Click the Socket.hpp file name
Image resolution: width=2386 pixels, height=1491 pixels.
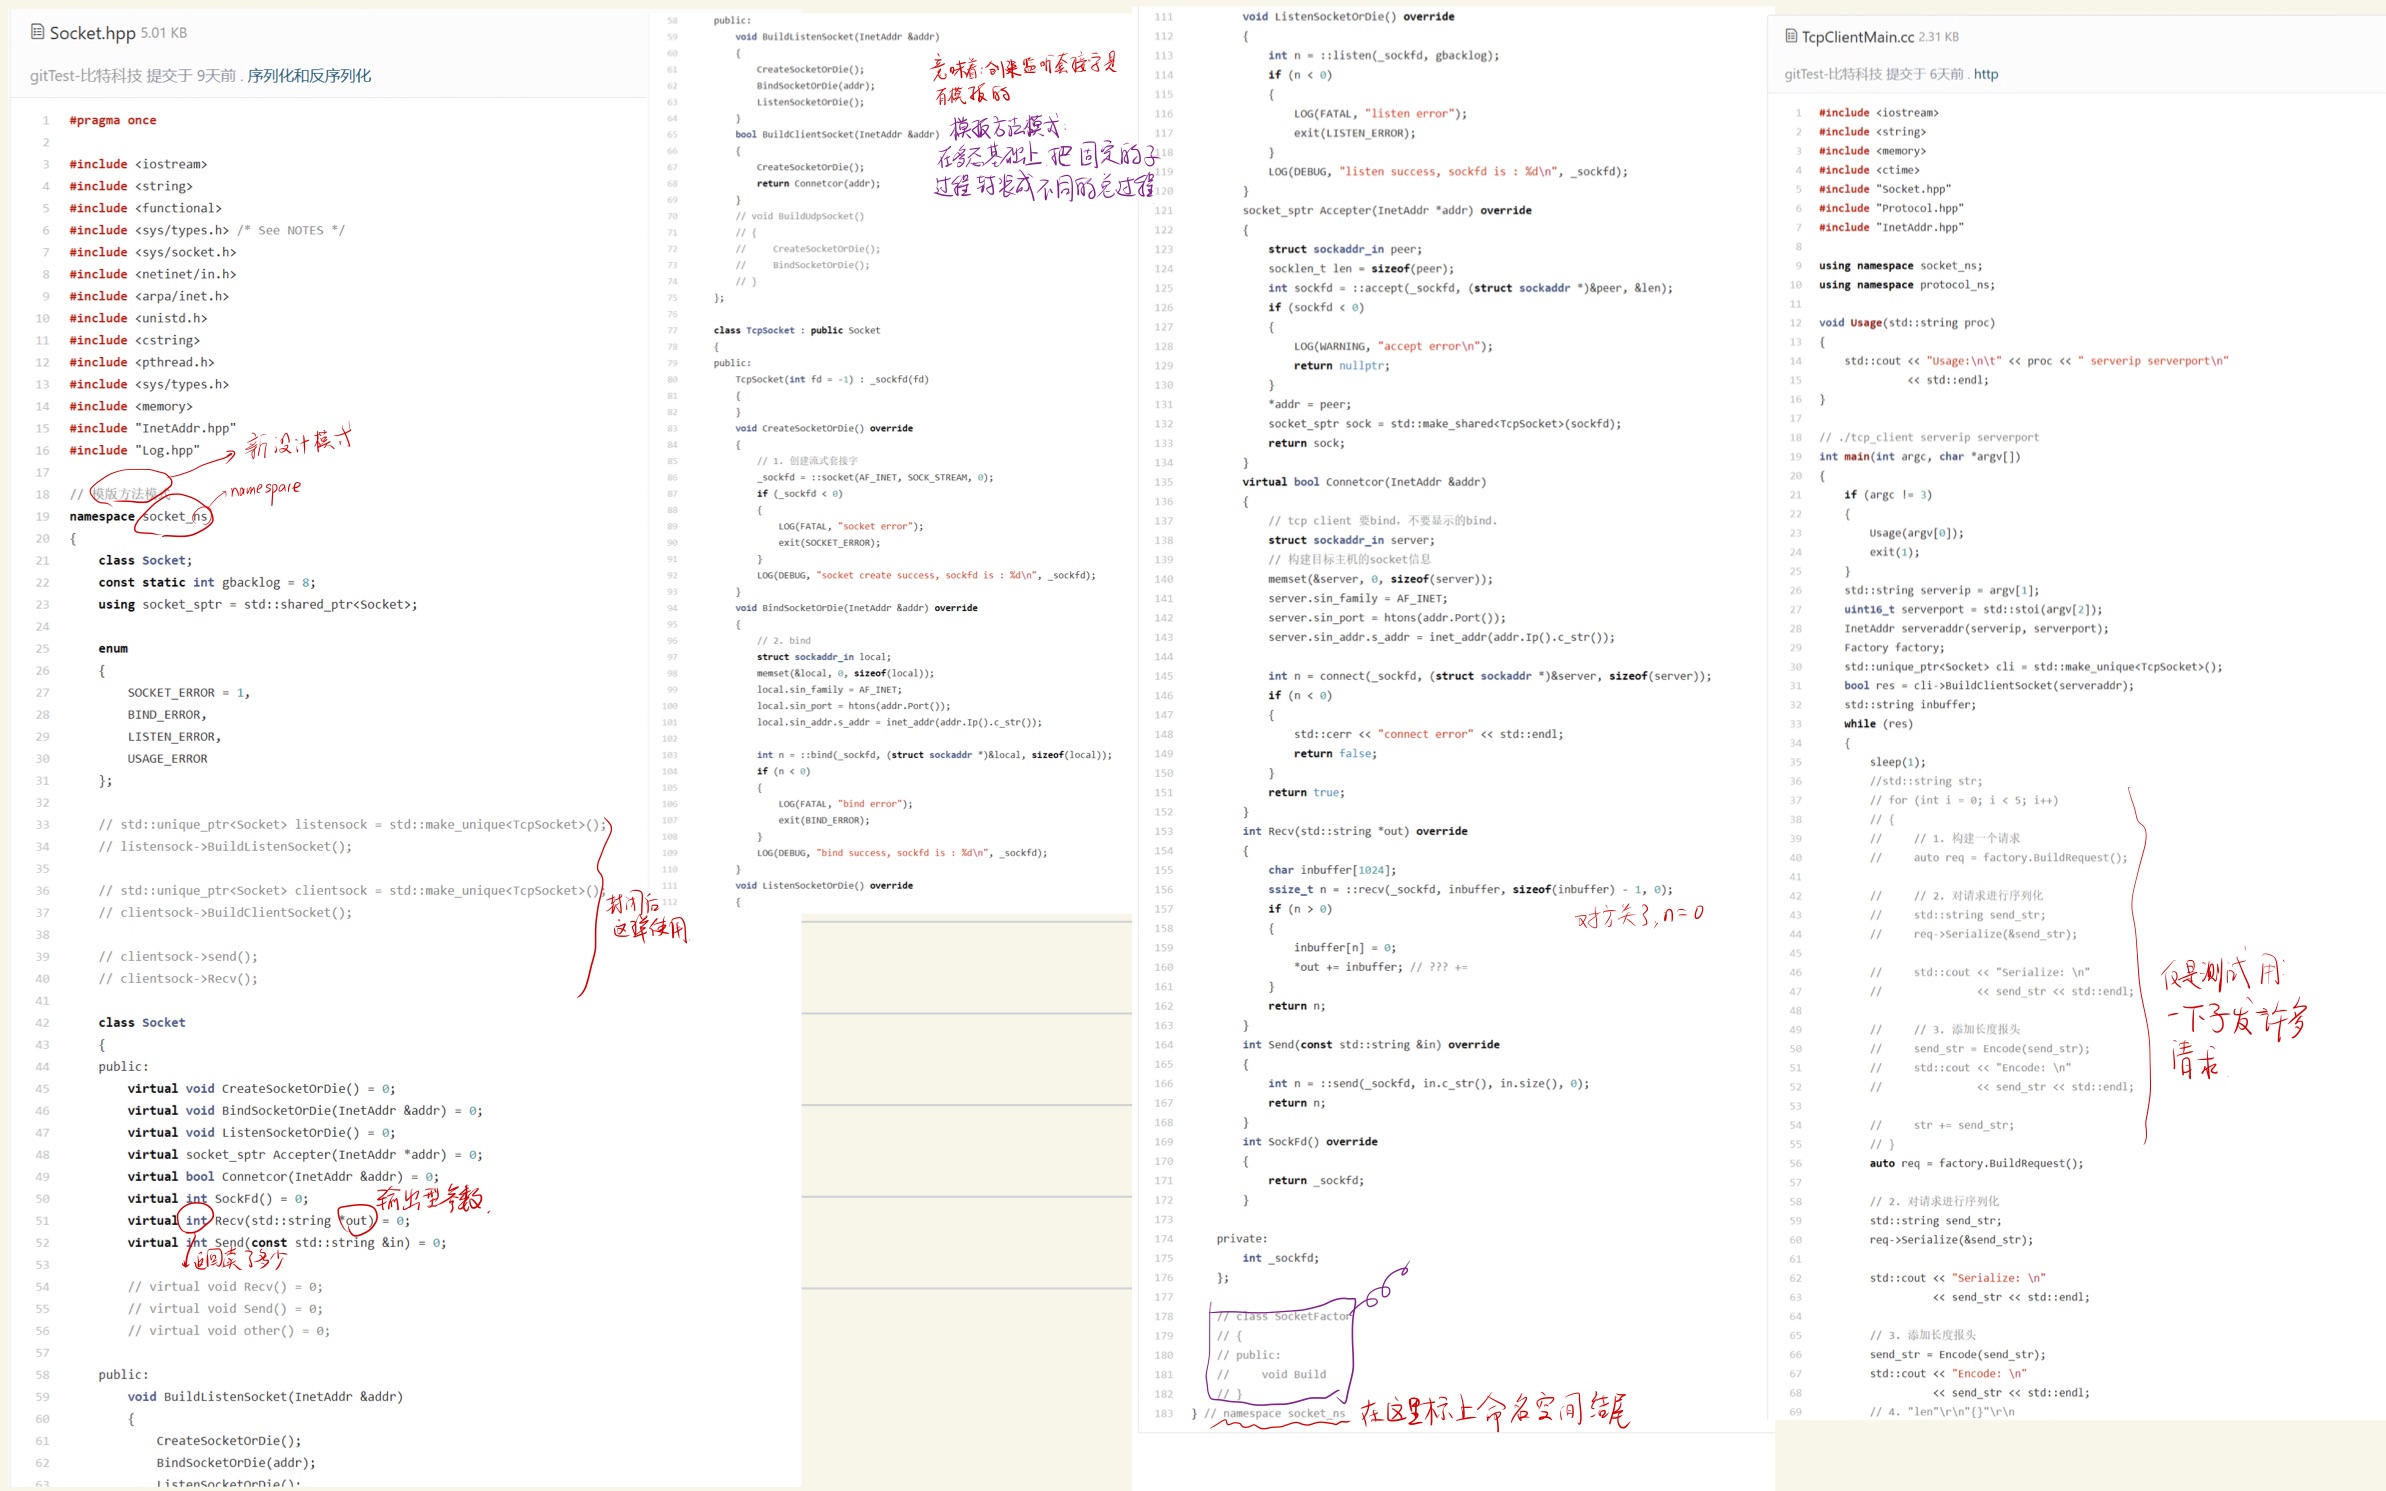pos(92,33)
